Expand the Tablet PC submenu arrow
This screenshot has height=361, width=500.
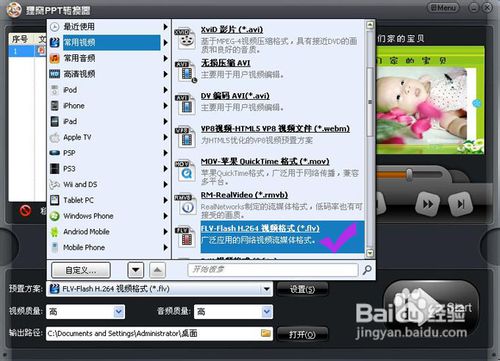[x=165, y=200]
